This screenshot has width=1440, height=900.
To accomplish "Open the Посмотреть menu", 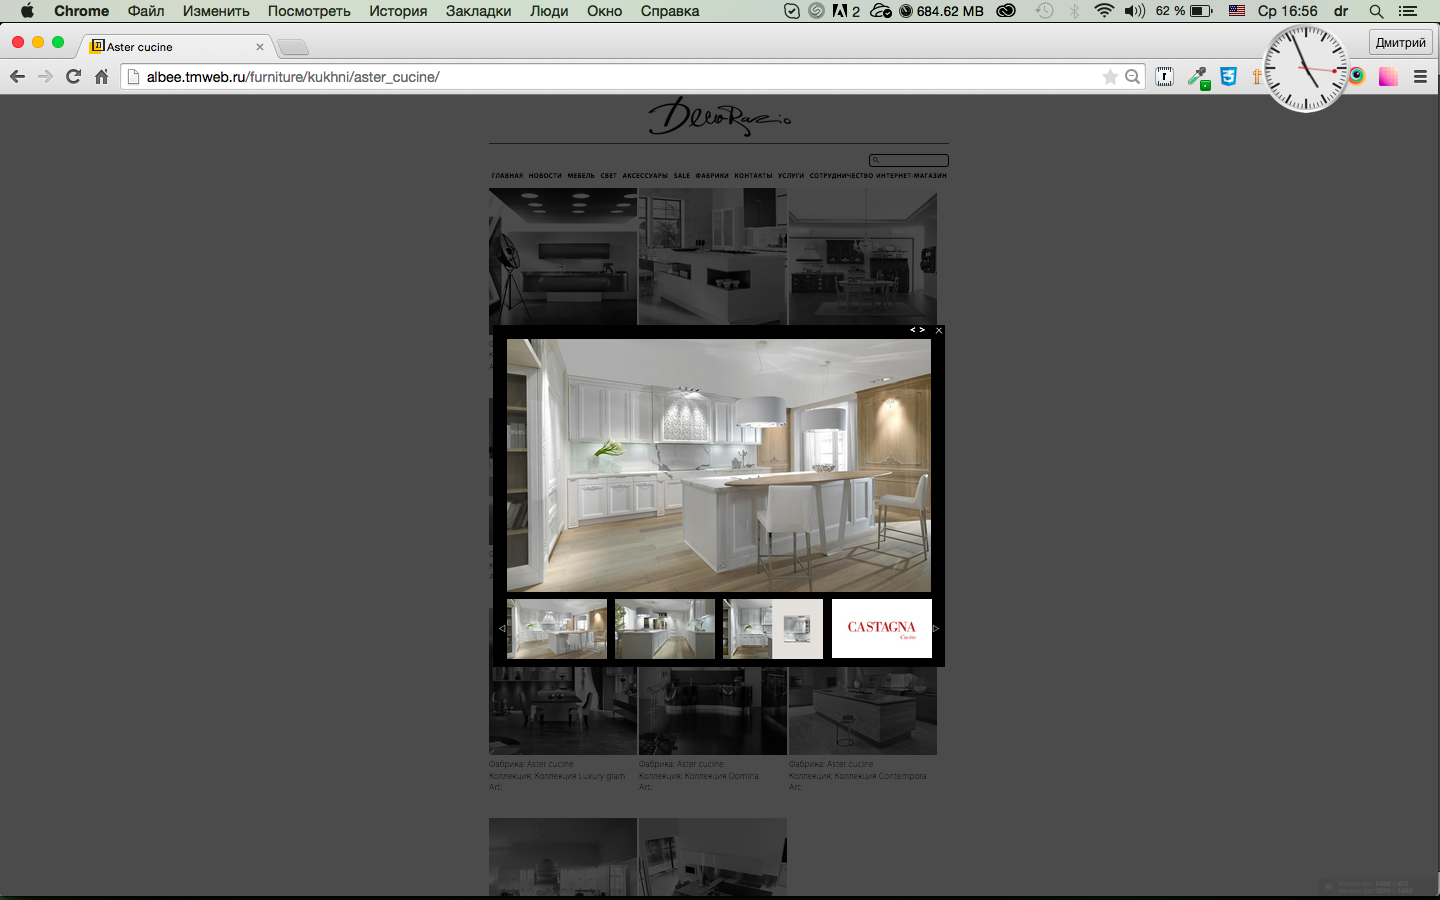I will 309,11.
